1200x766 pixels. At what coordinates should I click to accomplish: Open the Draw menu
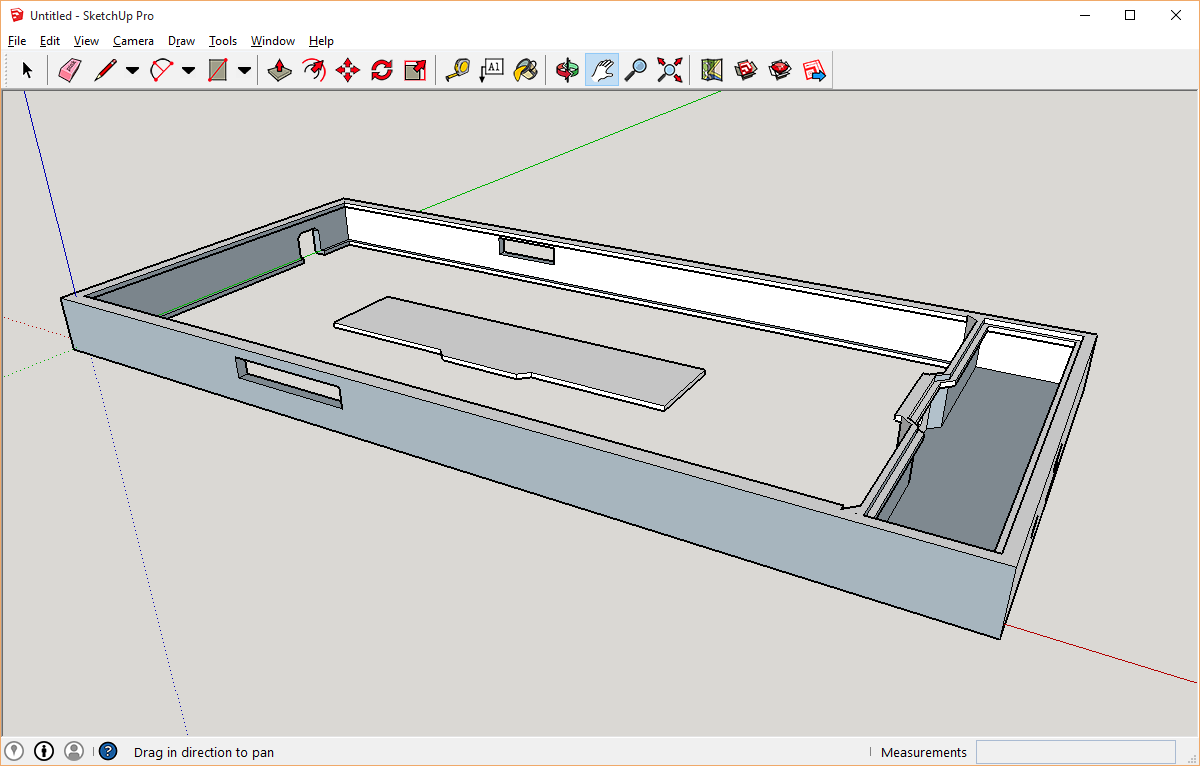(x=181, y=41)
